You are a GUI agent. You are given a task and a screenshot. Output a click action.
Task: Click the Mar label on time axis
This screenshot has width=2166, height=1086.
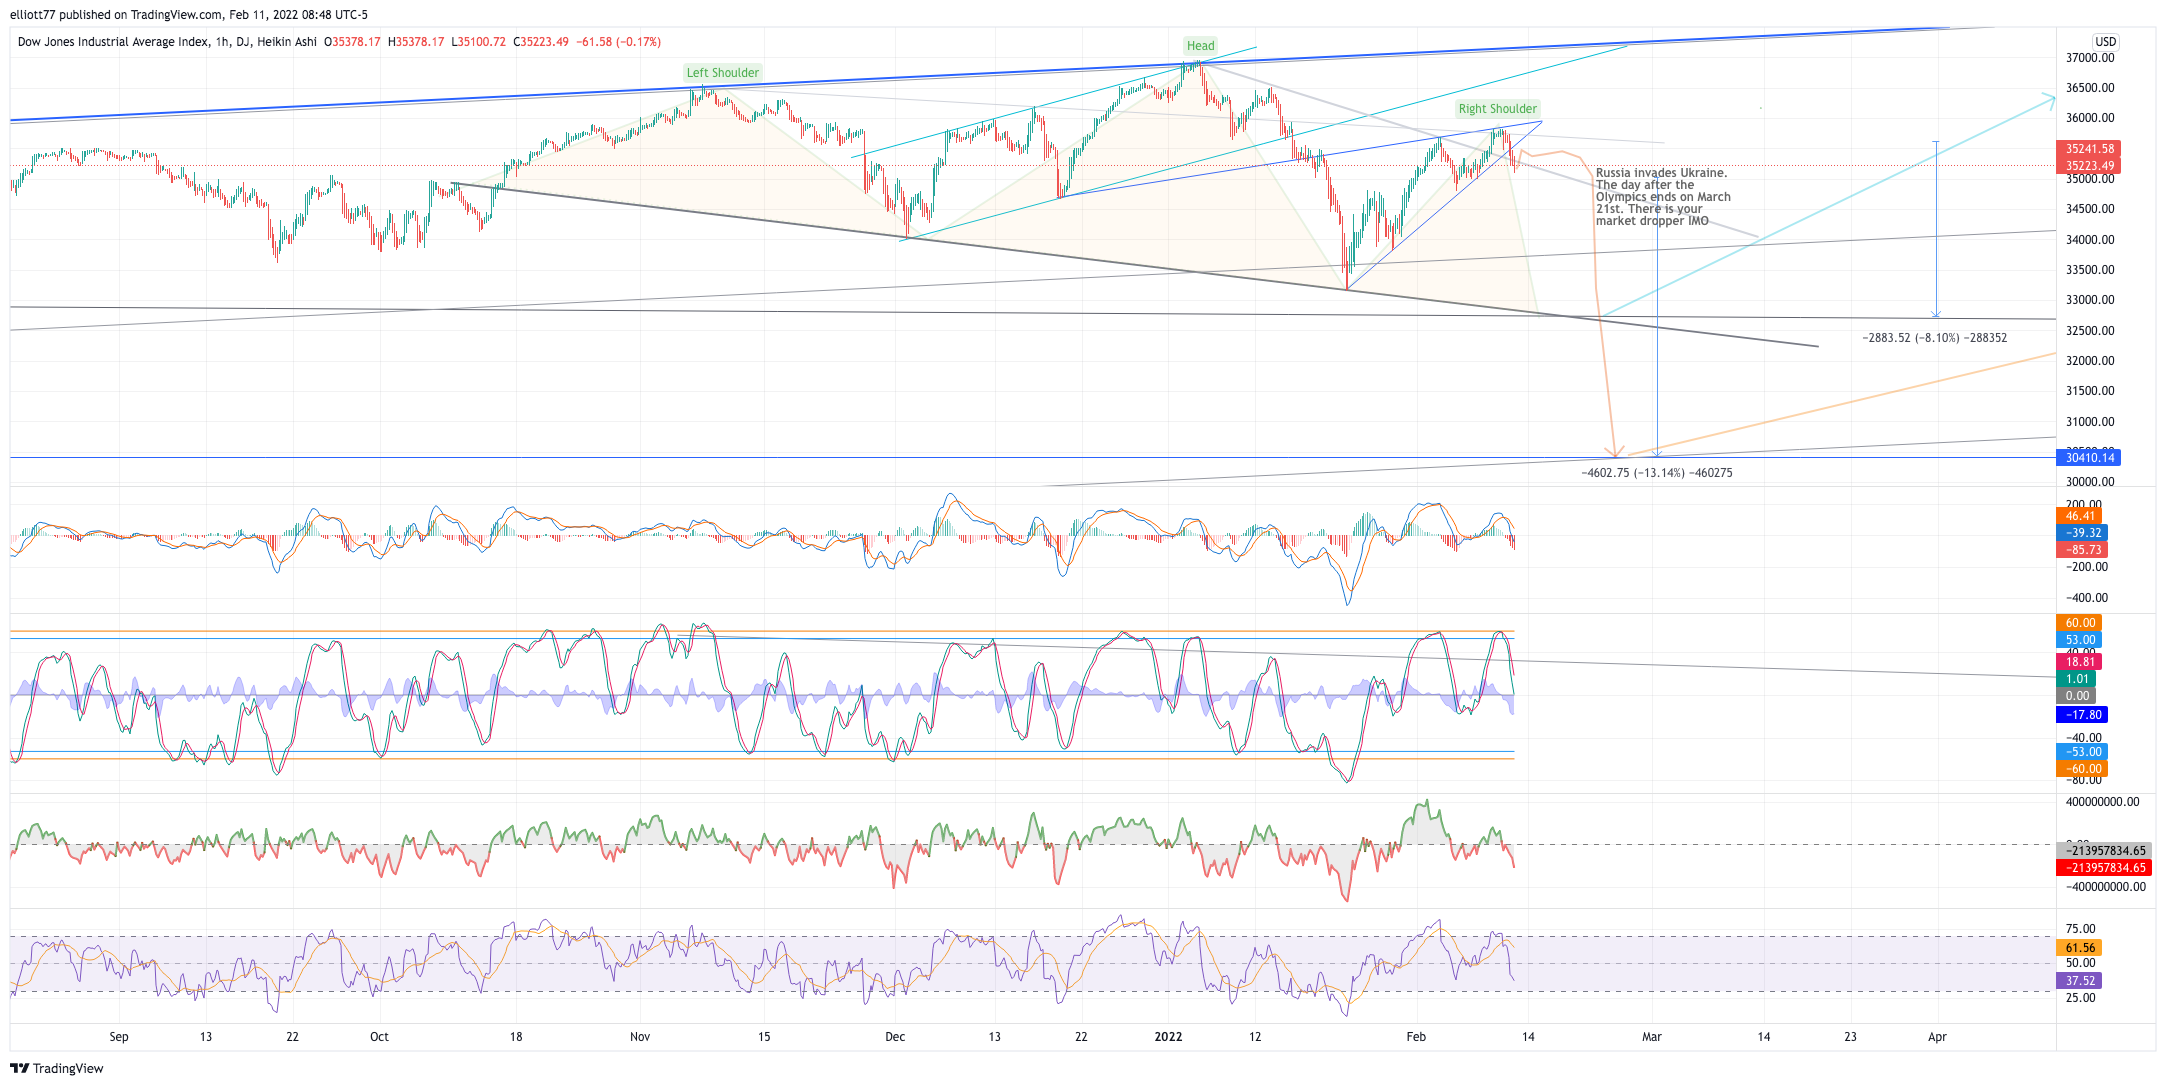pyautogui.click(x=1652, y=1037)
